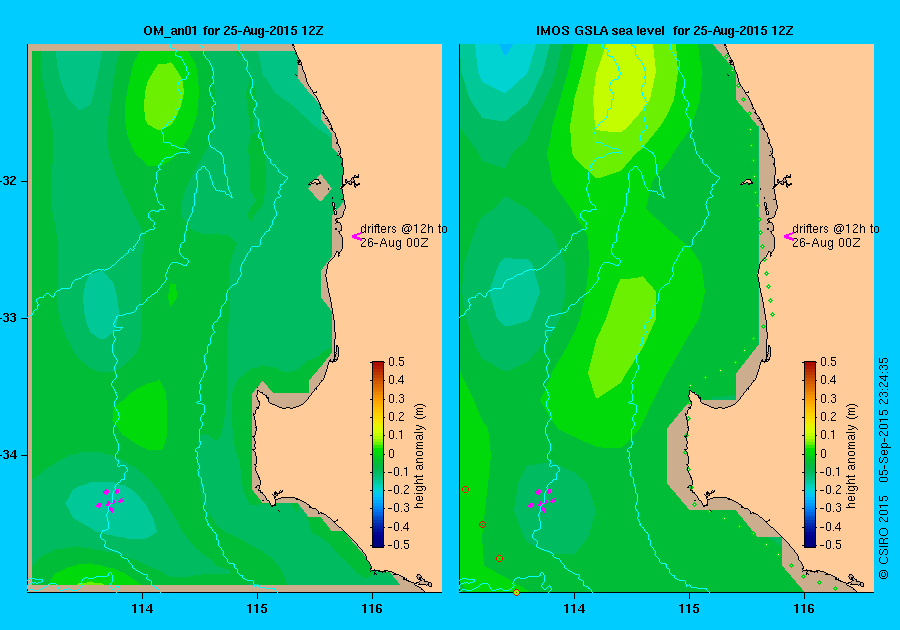Click the right map color scale bar
900x630 pixels.
[809, 454]
